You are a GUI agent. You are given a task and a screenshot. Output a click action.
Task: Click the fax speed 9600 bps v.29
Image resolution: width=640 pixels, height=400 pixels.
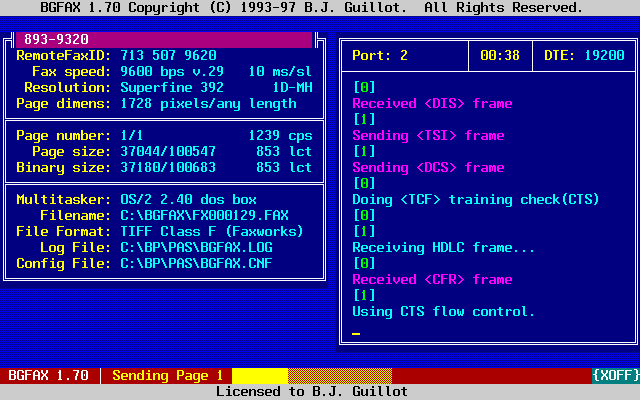pos(172,71)
